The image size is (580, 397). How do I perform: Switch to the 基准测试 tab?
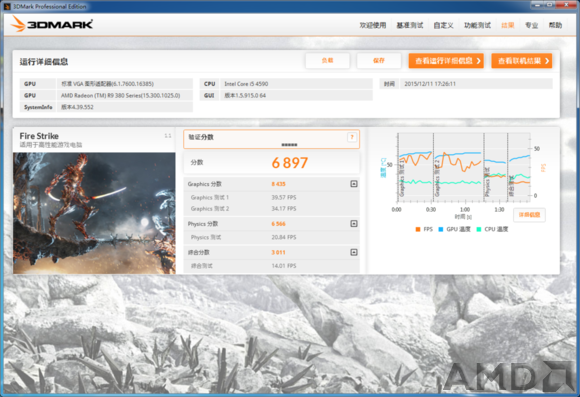click(x=409, y=25)
